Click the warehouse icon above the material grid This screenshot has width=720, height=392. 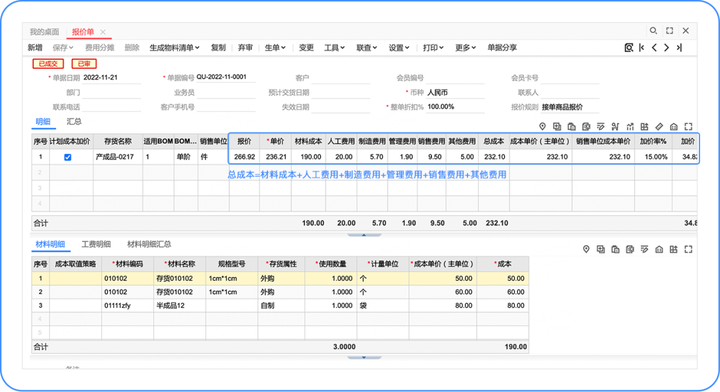(659, 249)
